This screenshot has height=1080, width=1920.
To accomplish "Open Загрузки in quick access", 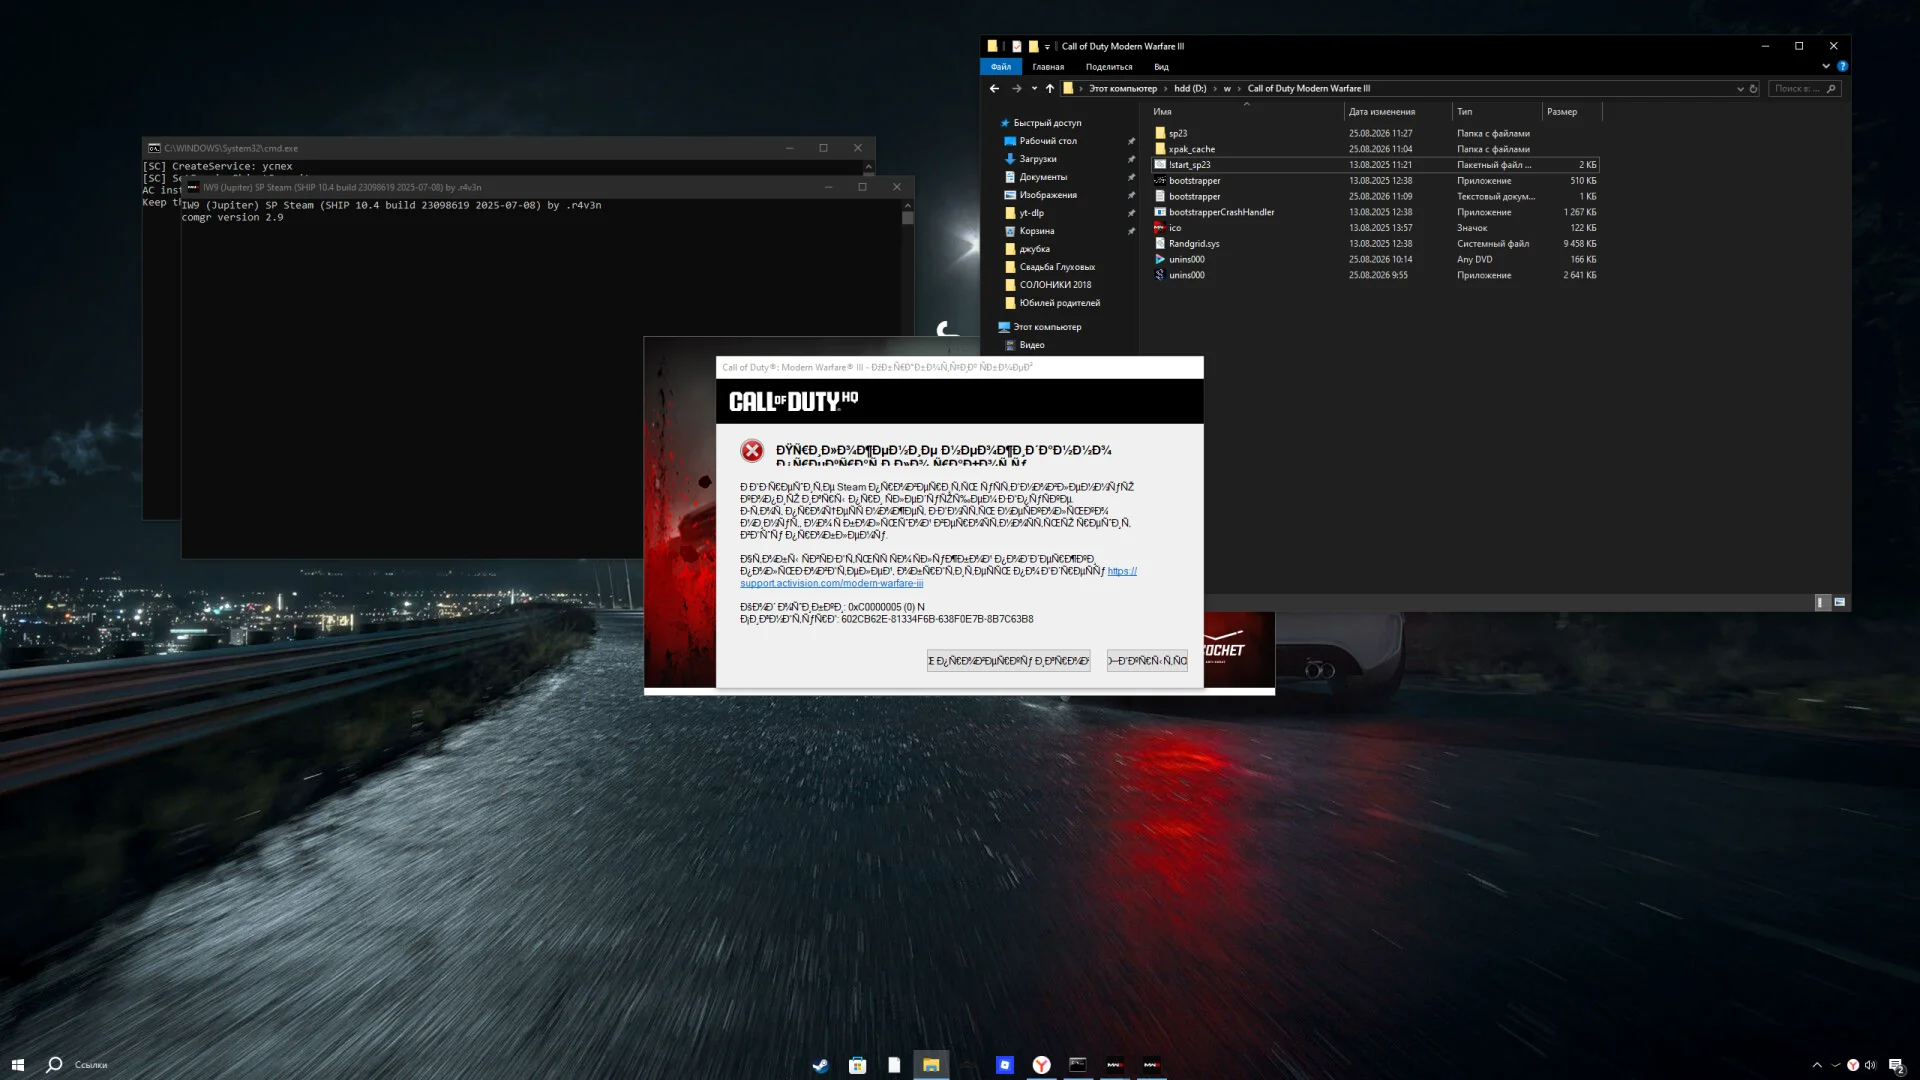I will click(x=1038, y=159).
